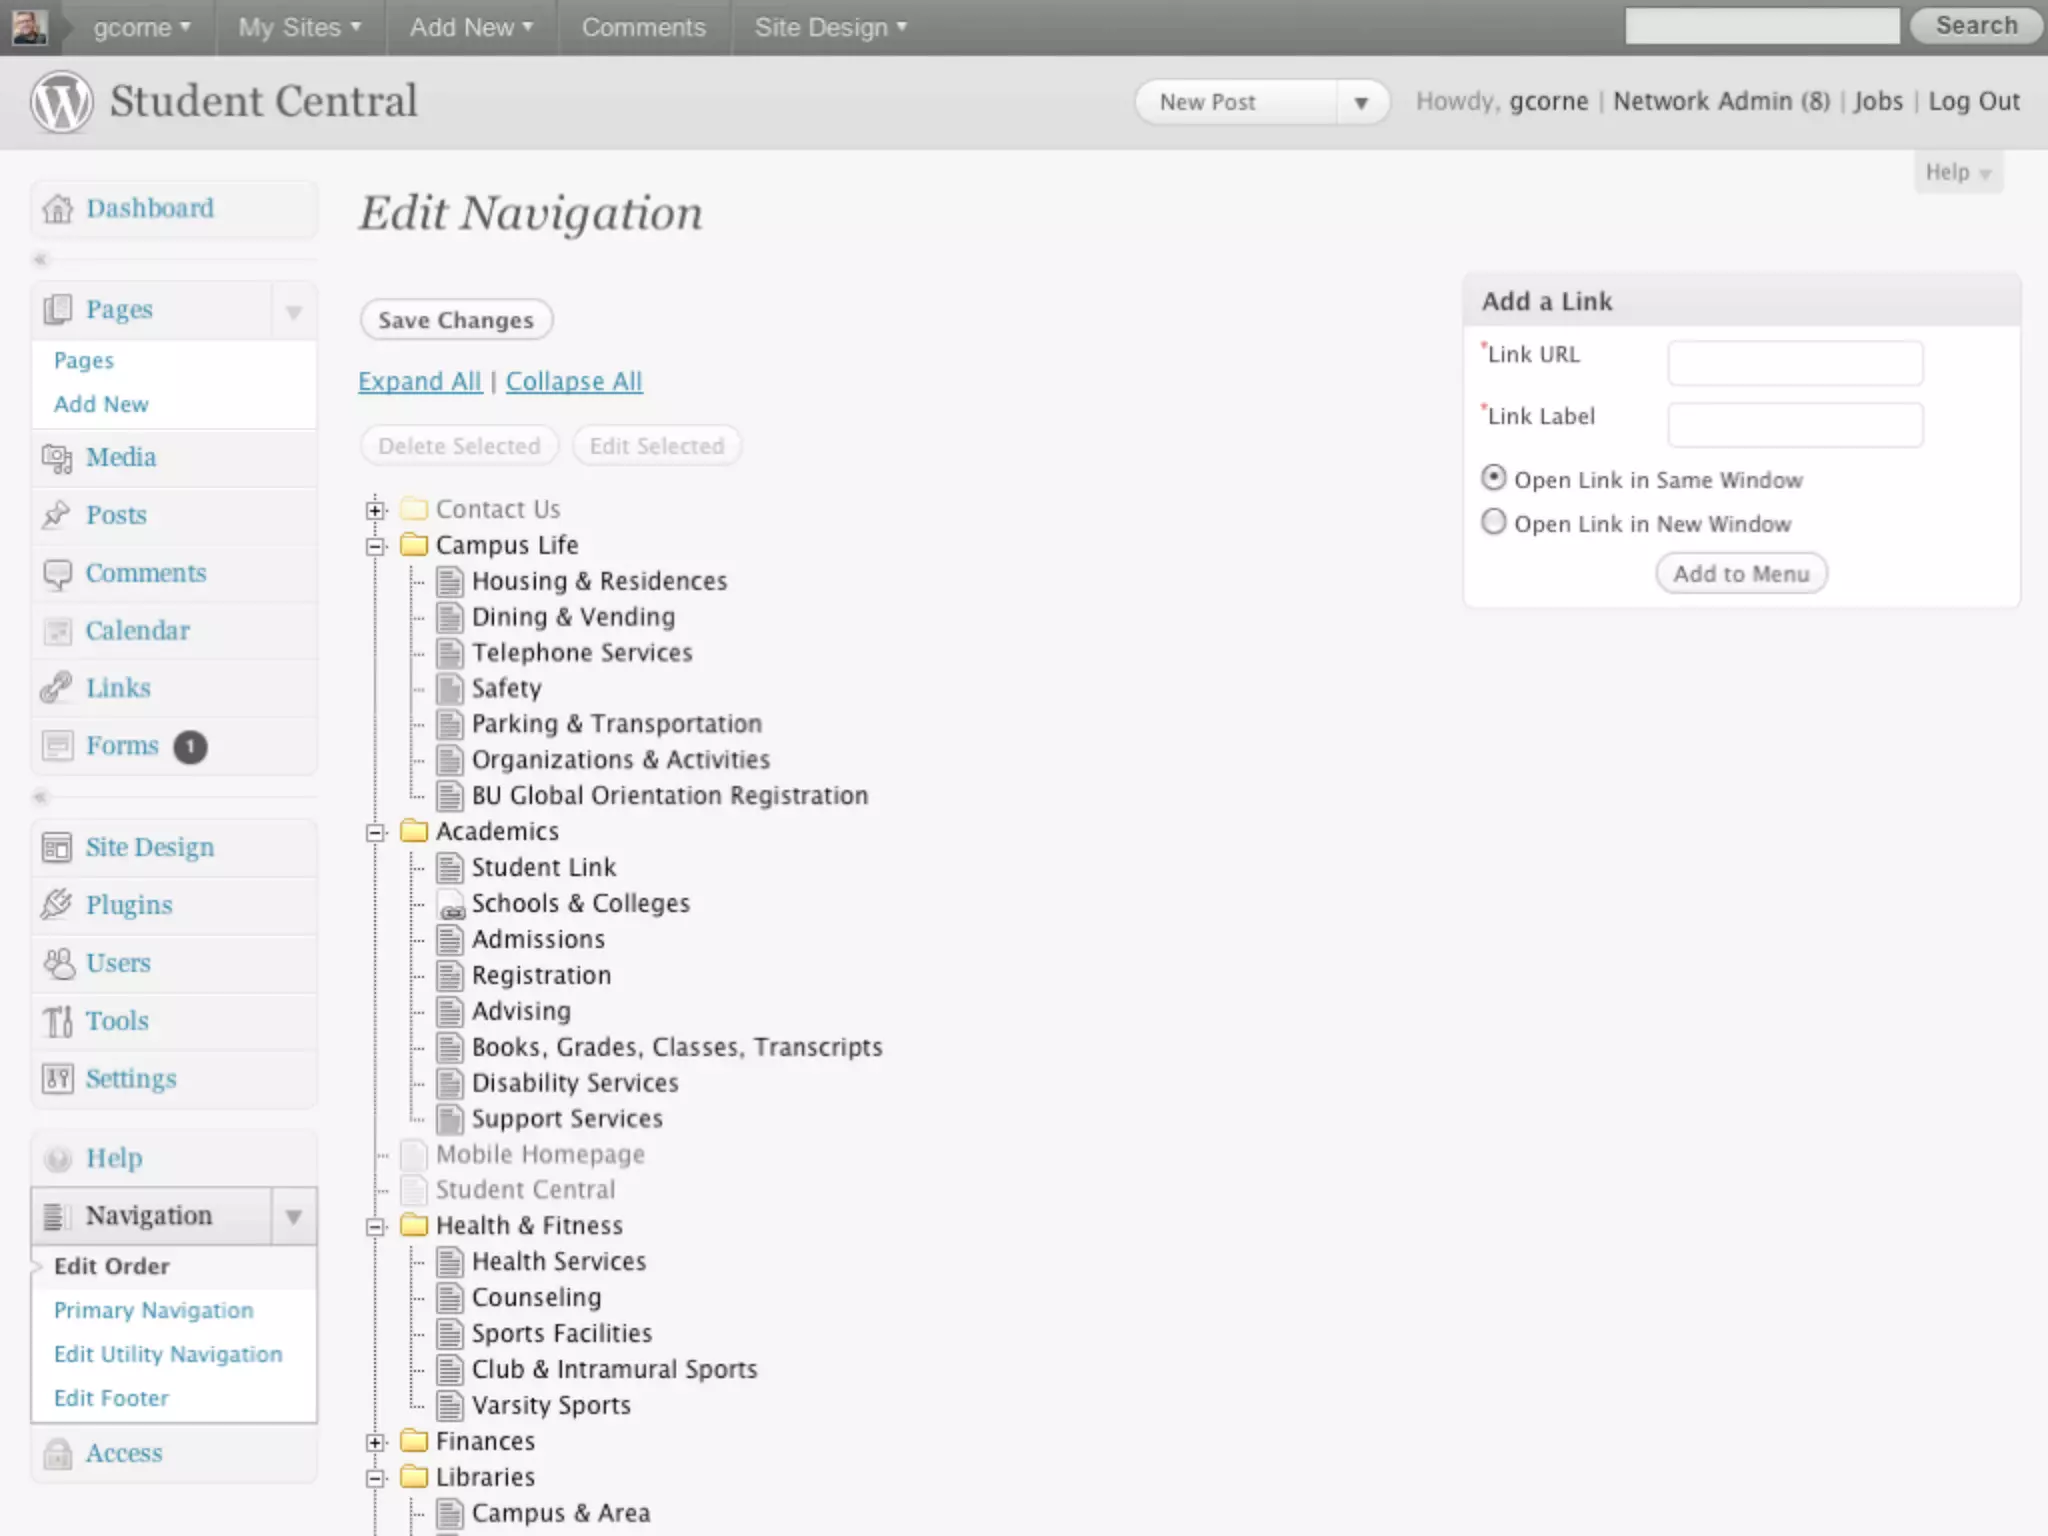Click the WordPress logo icon
Viewport: 2048px width, 1536px height.
click(60, 101)
